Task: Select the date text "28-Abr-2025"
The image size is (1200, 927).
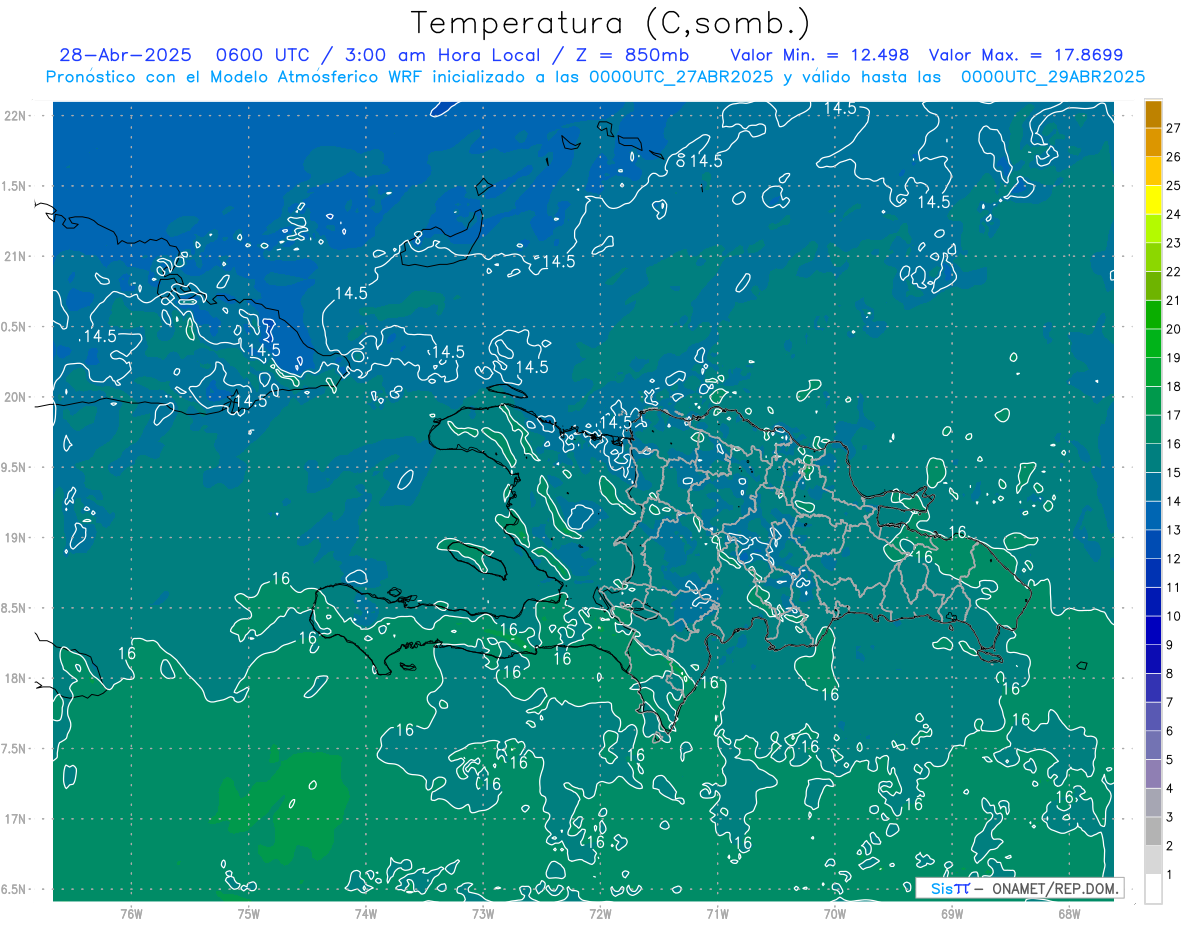Action: 125,55
